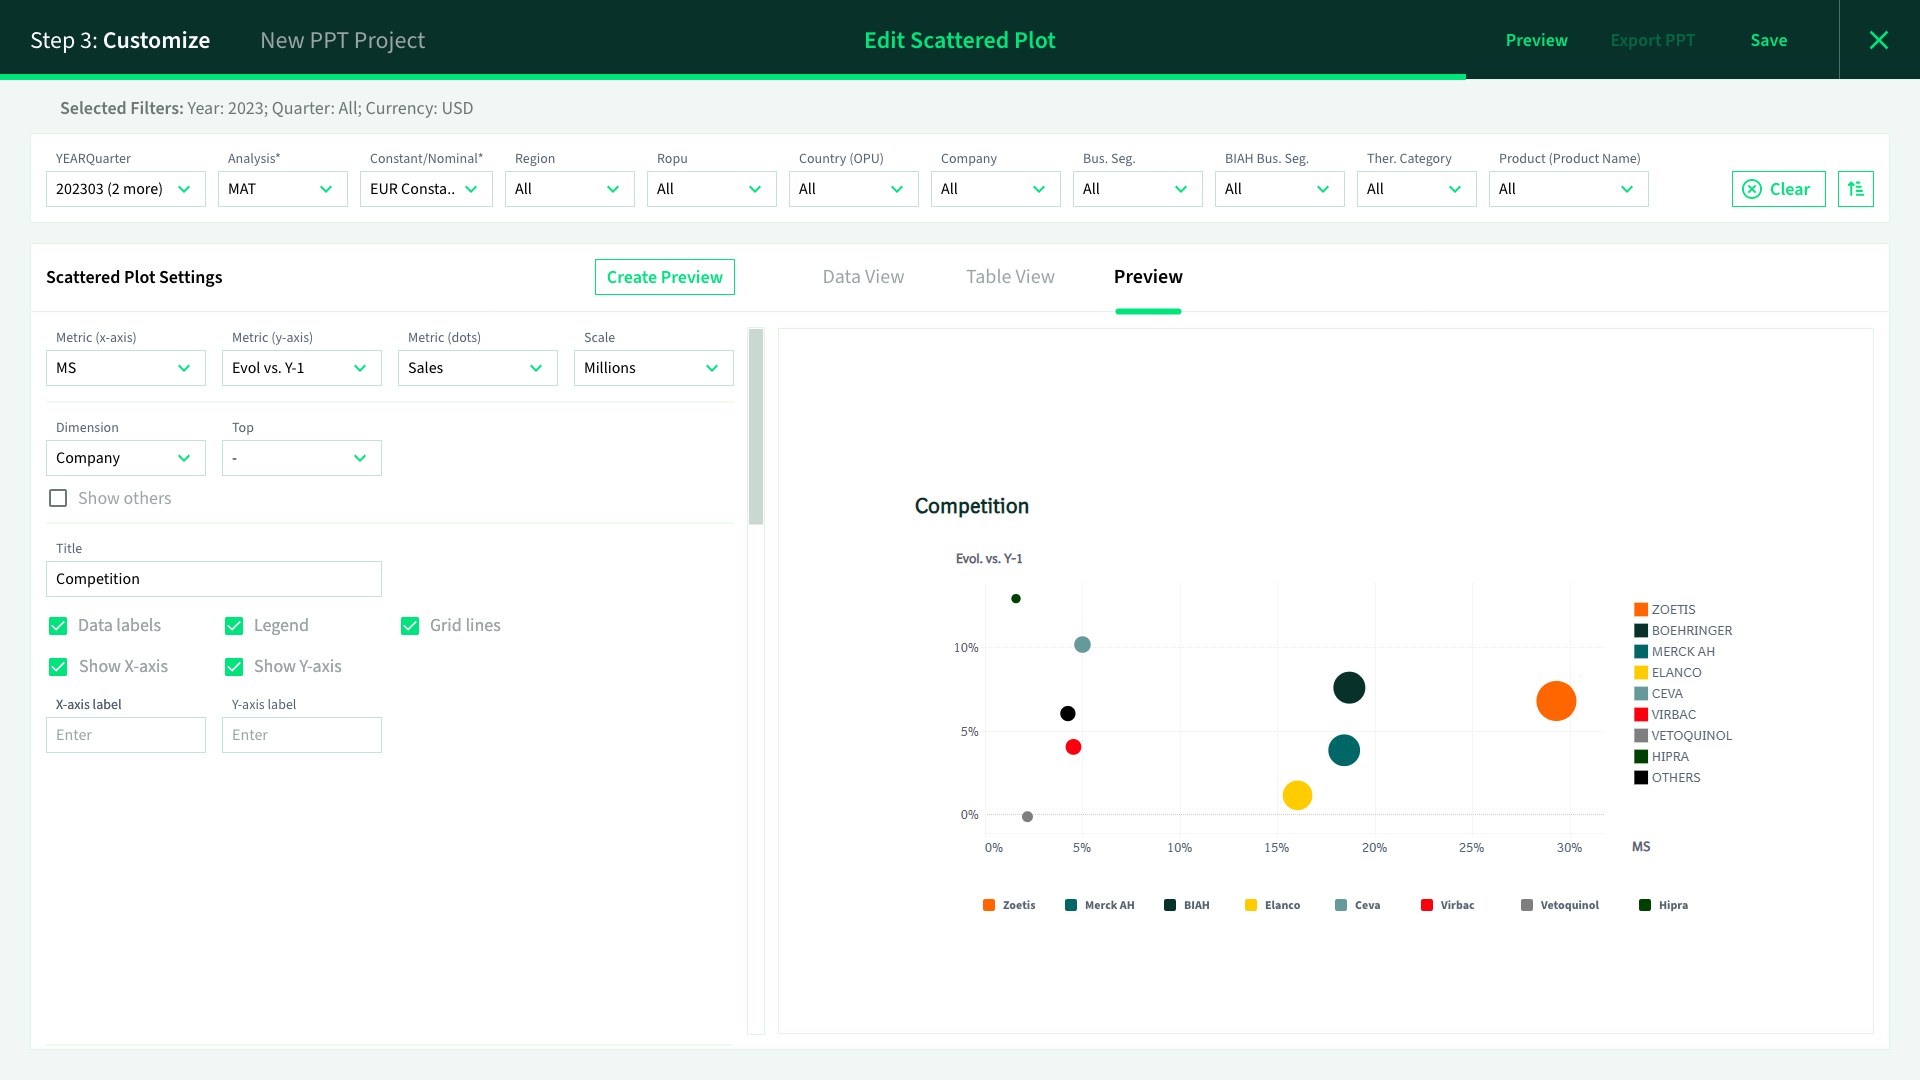Toggle the Grid lines checkbox
Screen dimensions: 1920x1080
click(410, 625)
